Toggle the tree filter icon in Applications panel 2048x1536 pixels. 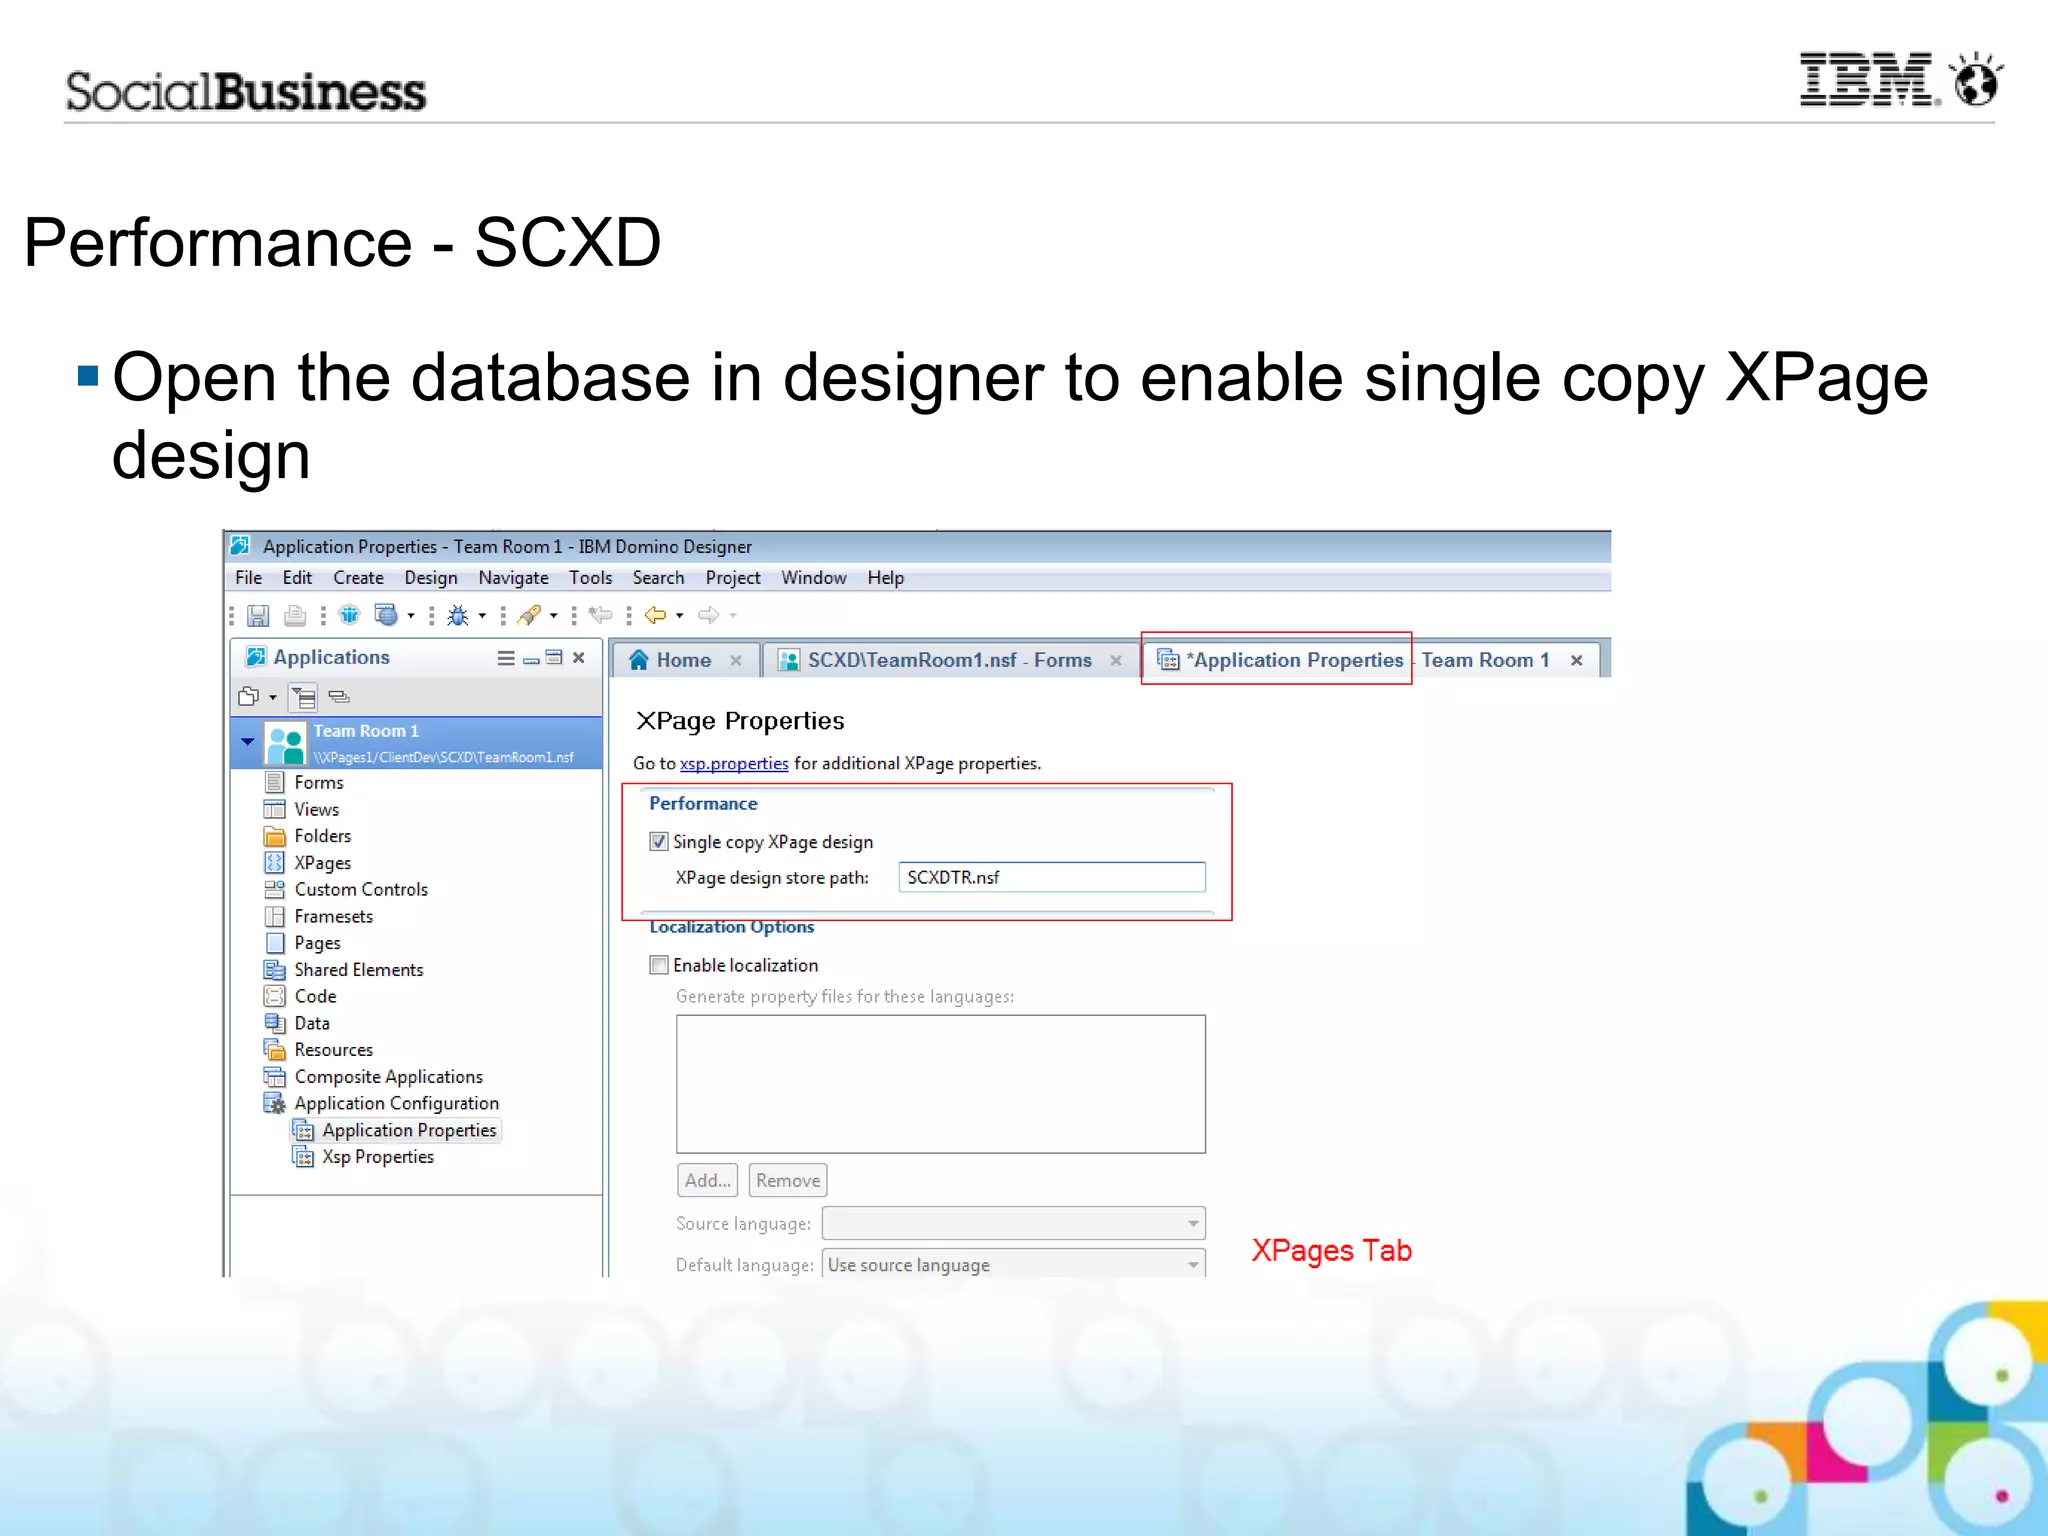[304, 696]
